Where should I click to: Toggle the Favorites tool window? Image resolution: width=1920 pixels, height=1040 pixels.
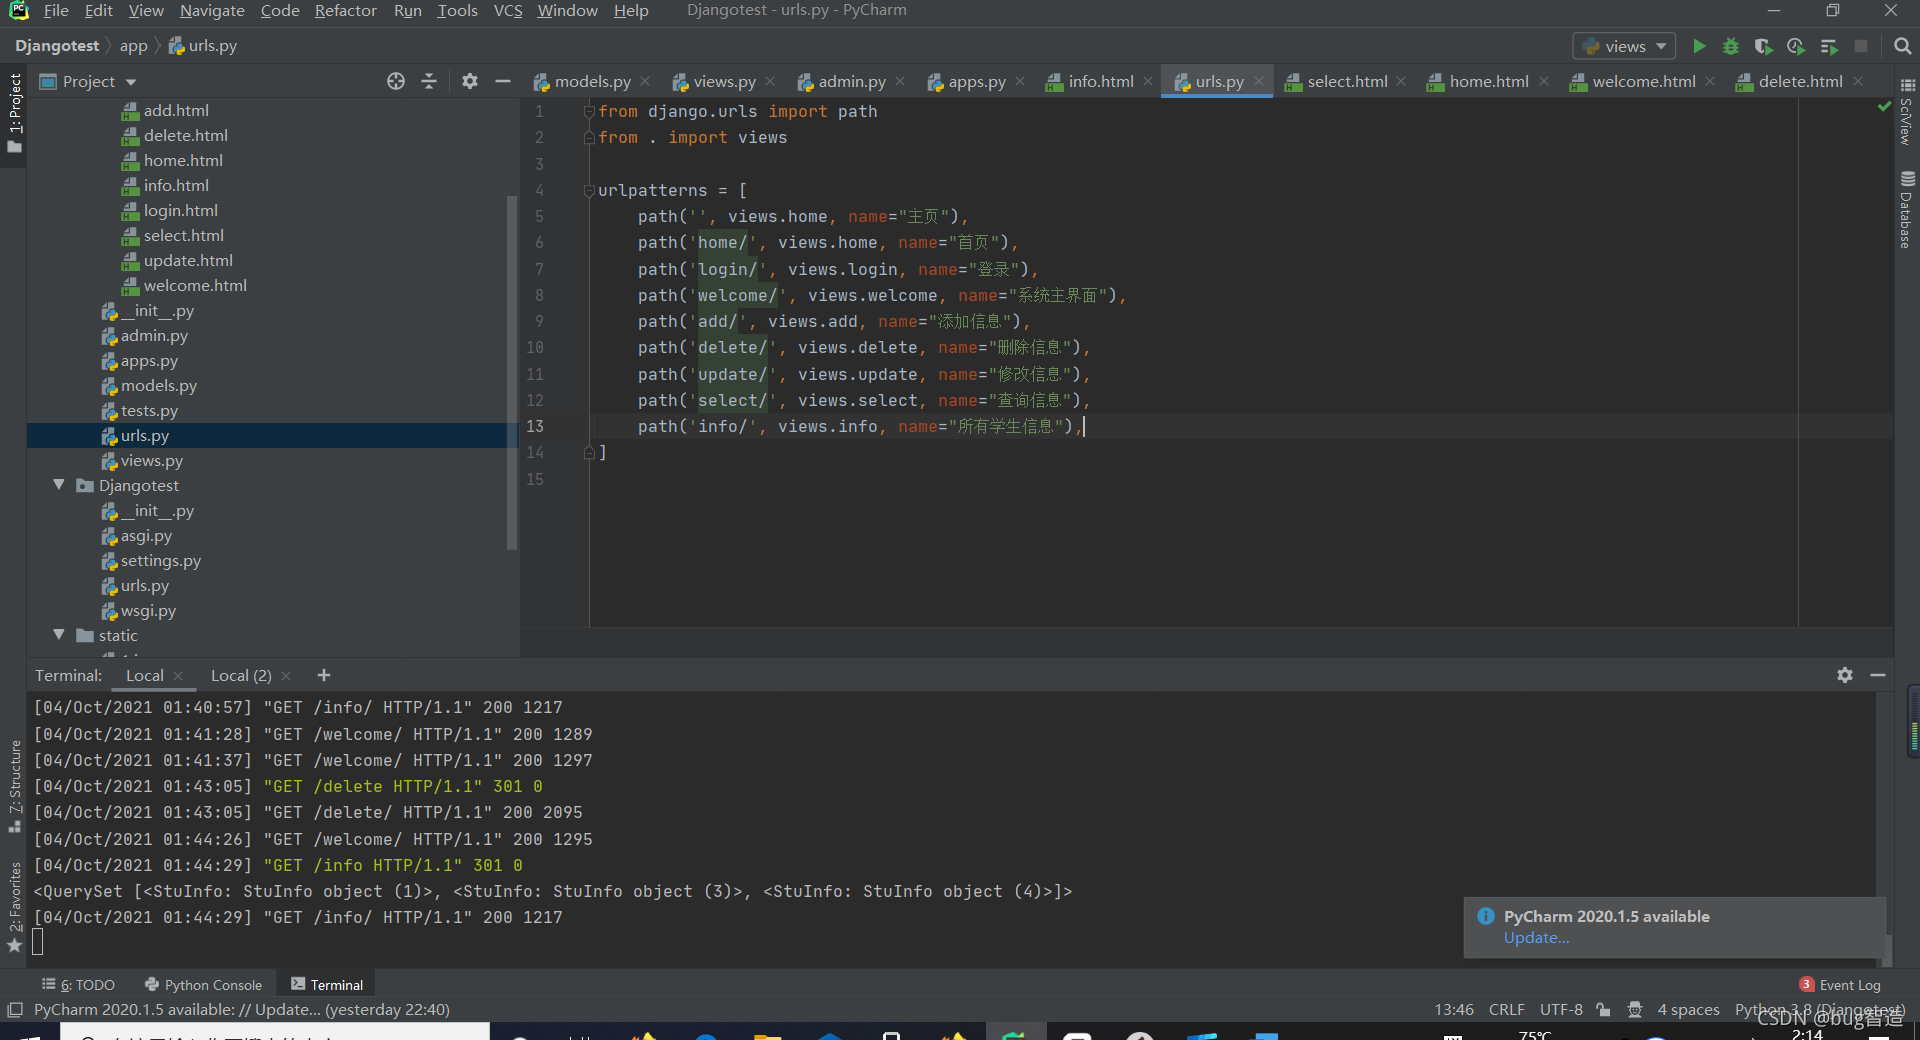(14, 907)
